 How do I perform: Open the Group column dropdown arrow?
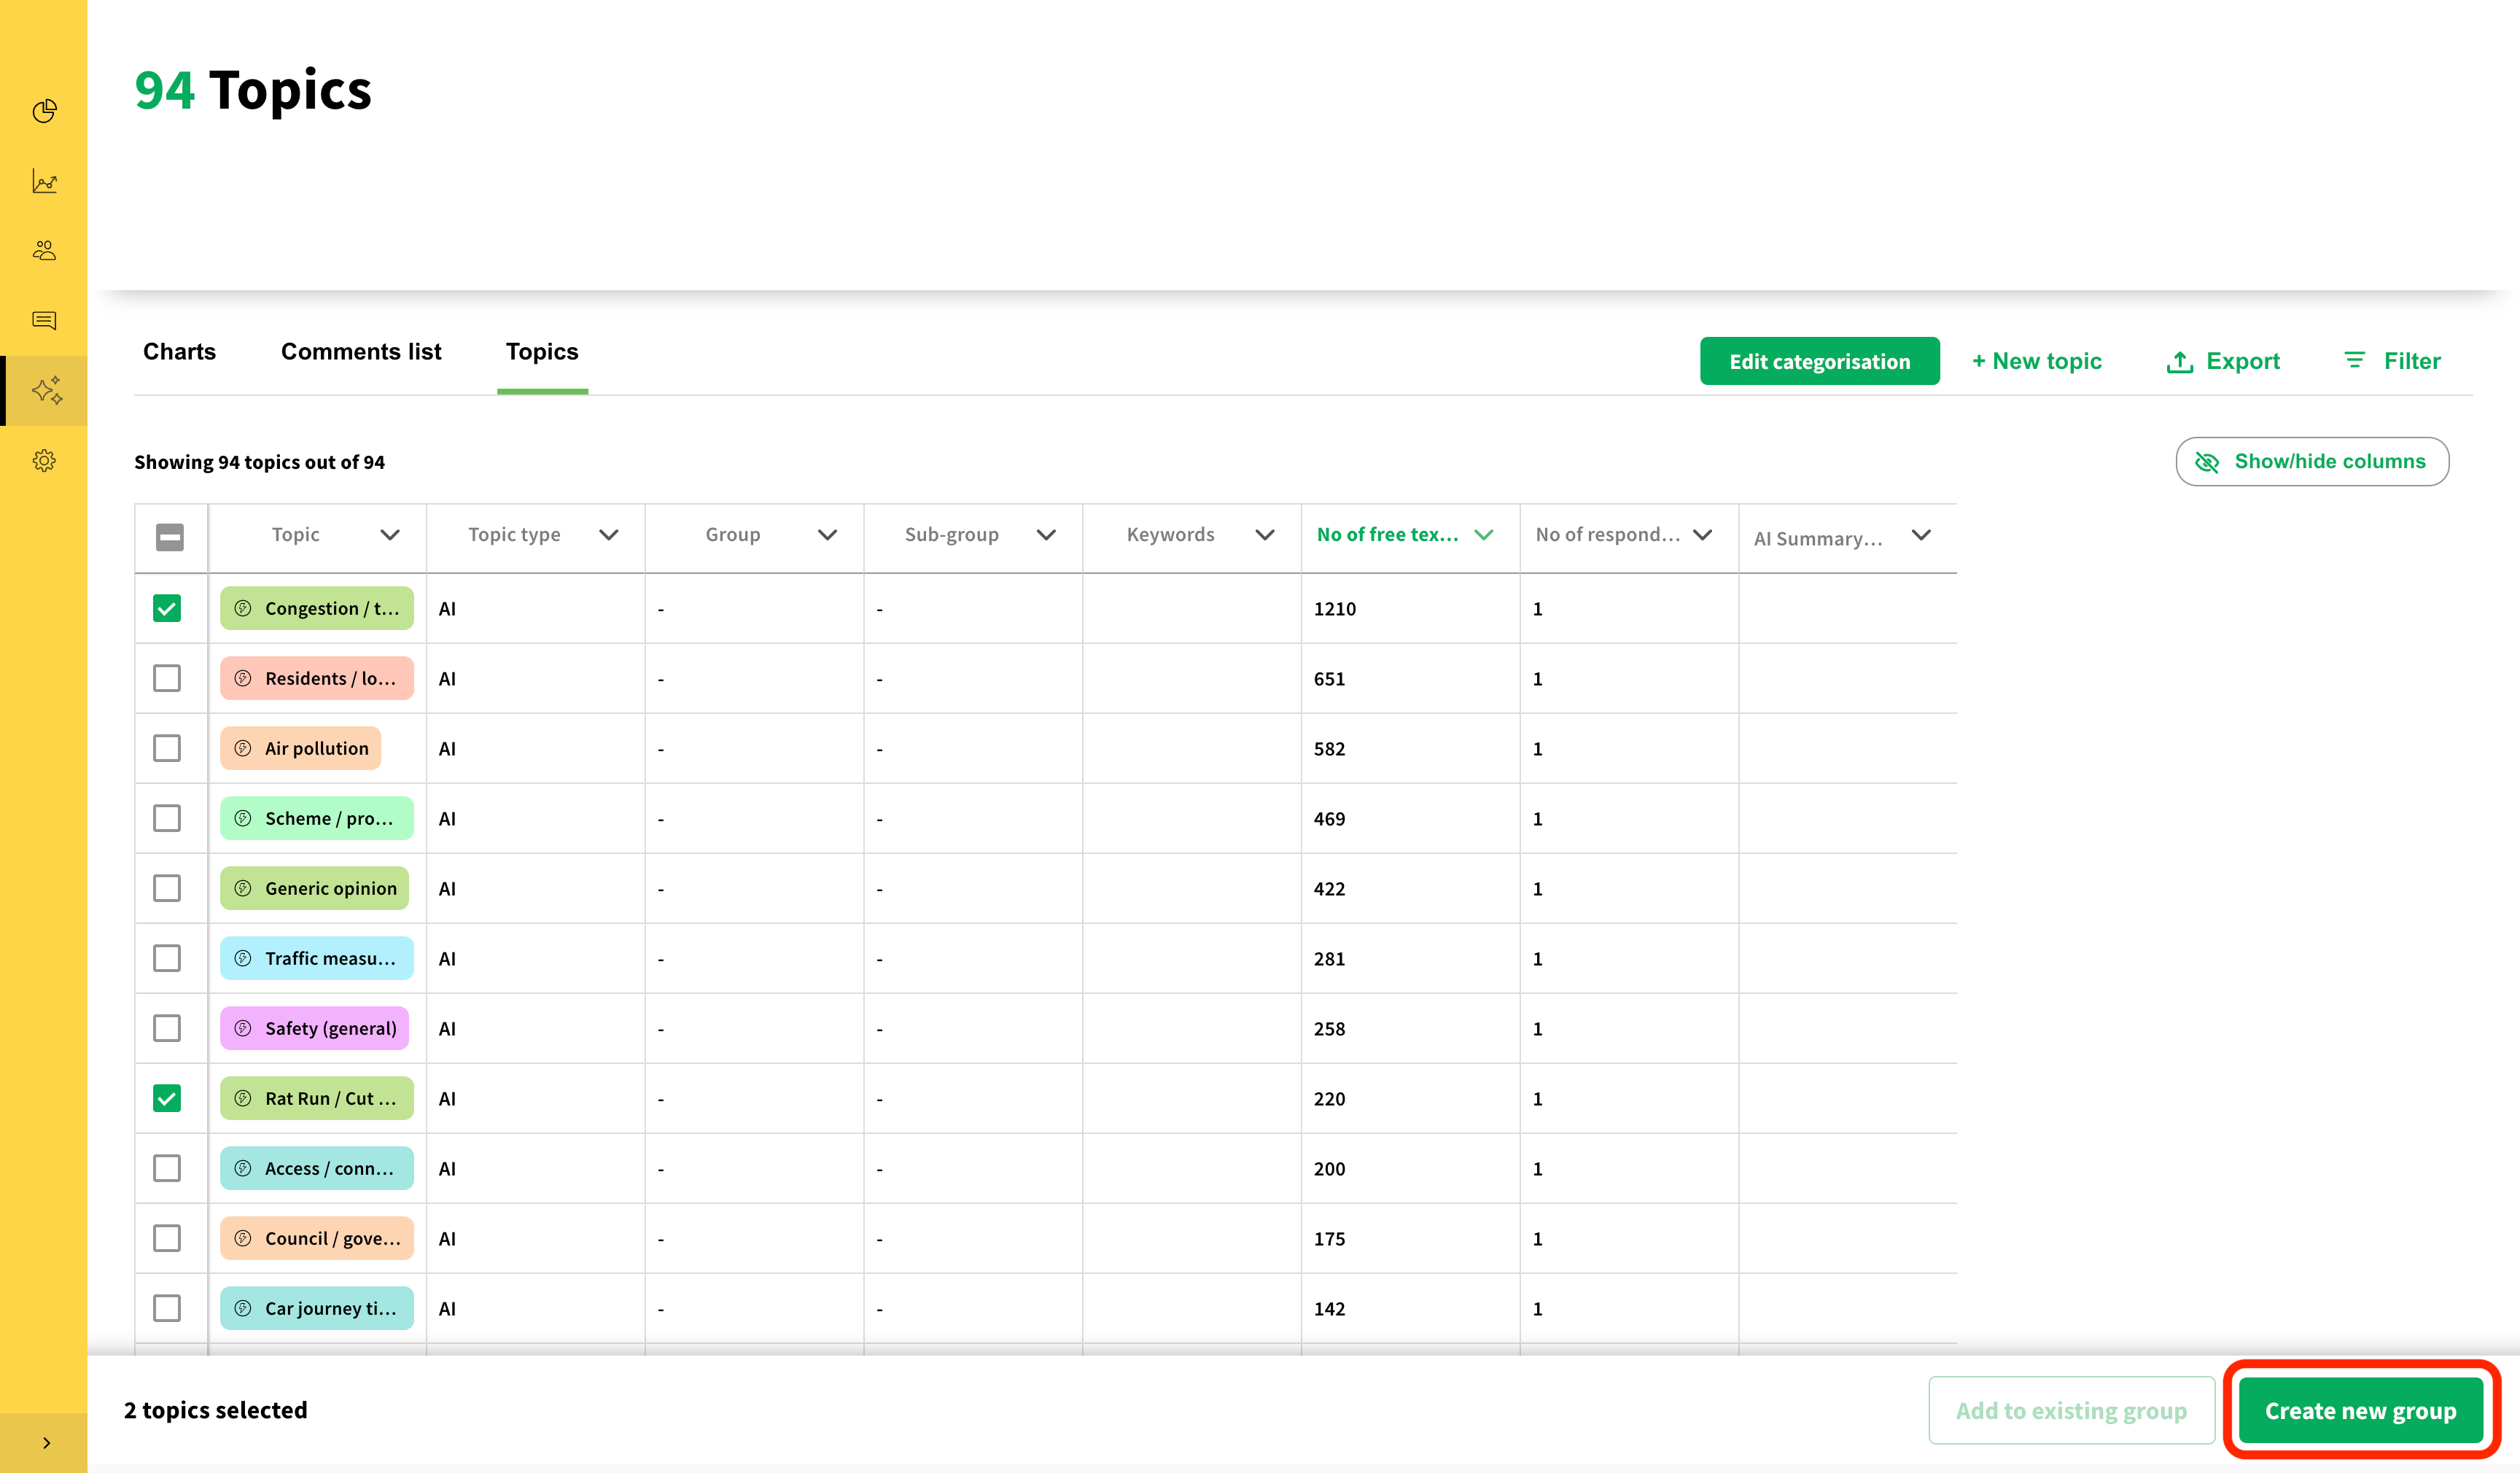(827, 535)
